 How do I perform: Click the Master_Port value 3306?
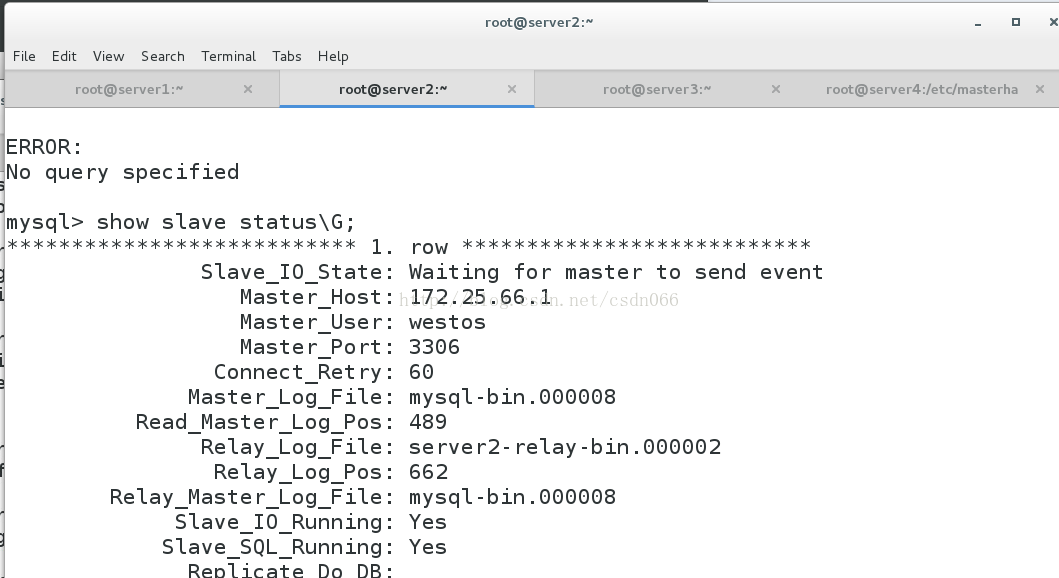434,347
